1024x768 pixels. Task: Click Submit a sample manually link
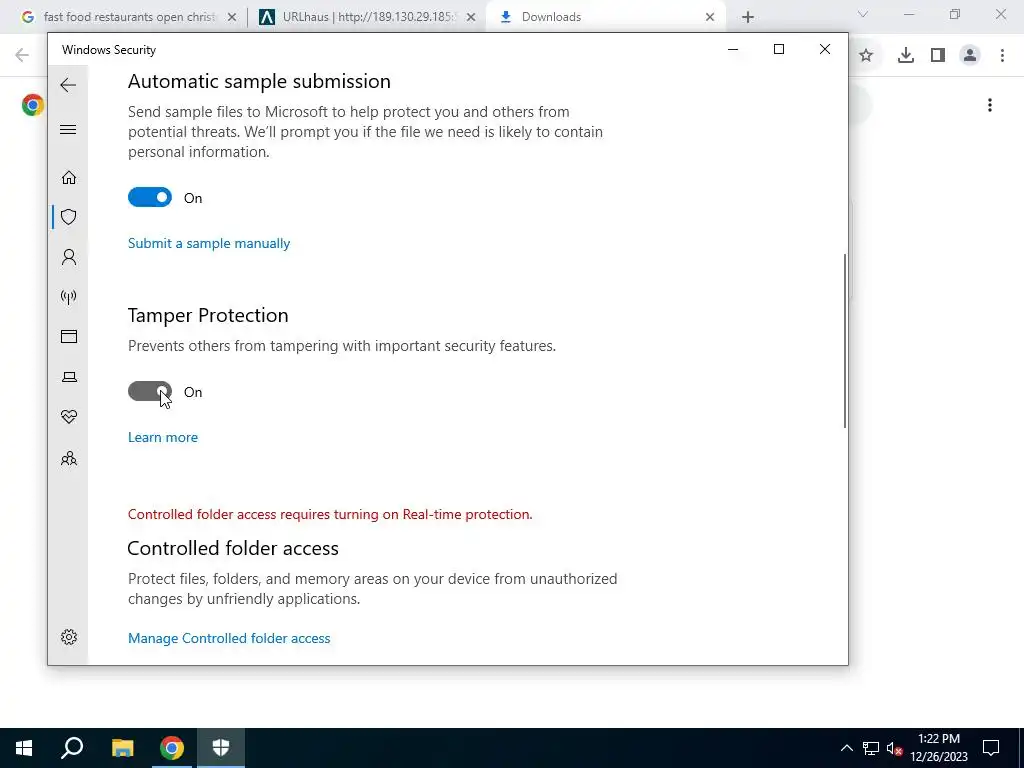pos(209,243)
